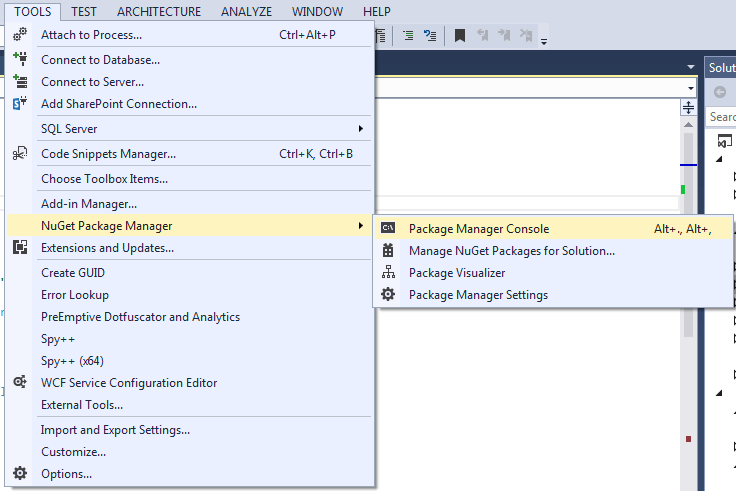Open the HELP menu
The height and width of the screenshot is (491, 736).
376,11
